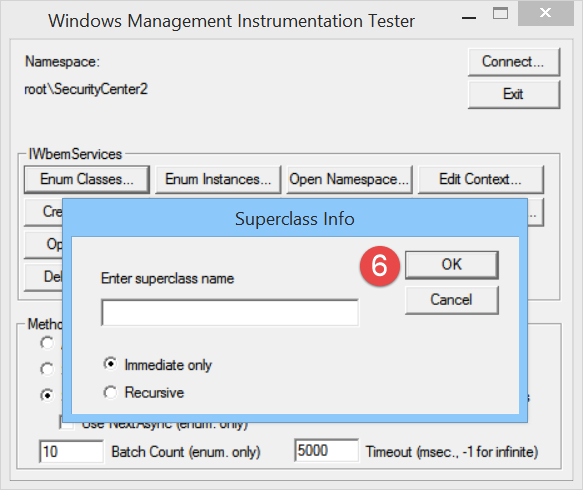The width and height of the screenshot is (583, 490).
Task: Open the Enum Classes... dialog
Action: (87, 180)
